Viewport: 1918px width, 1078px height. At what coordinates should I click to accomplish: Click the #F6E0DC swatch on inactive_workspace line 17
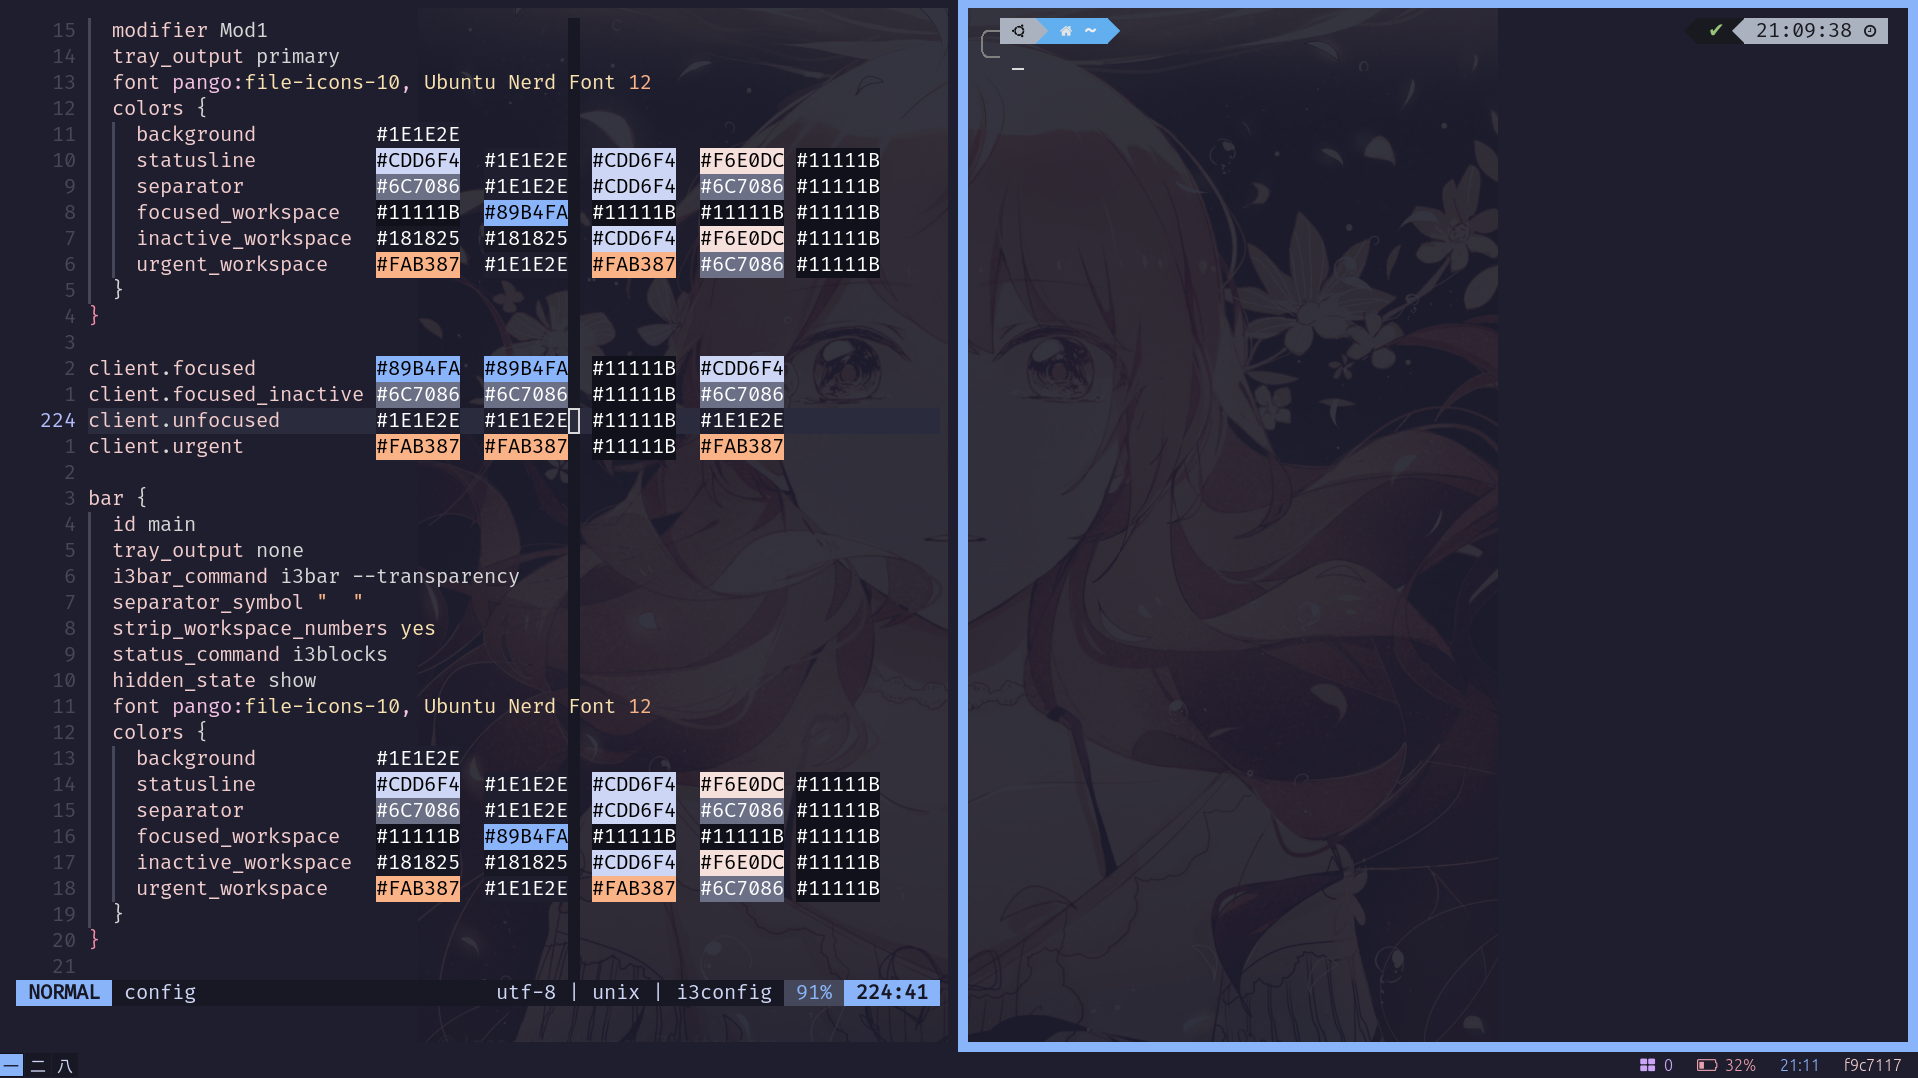pyautogui.click(x=742, y=862)
